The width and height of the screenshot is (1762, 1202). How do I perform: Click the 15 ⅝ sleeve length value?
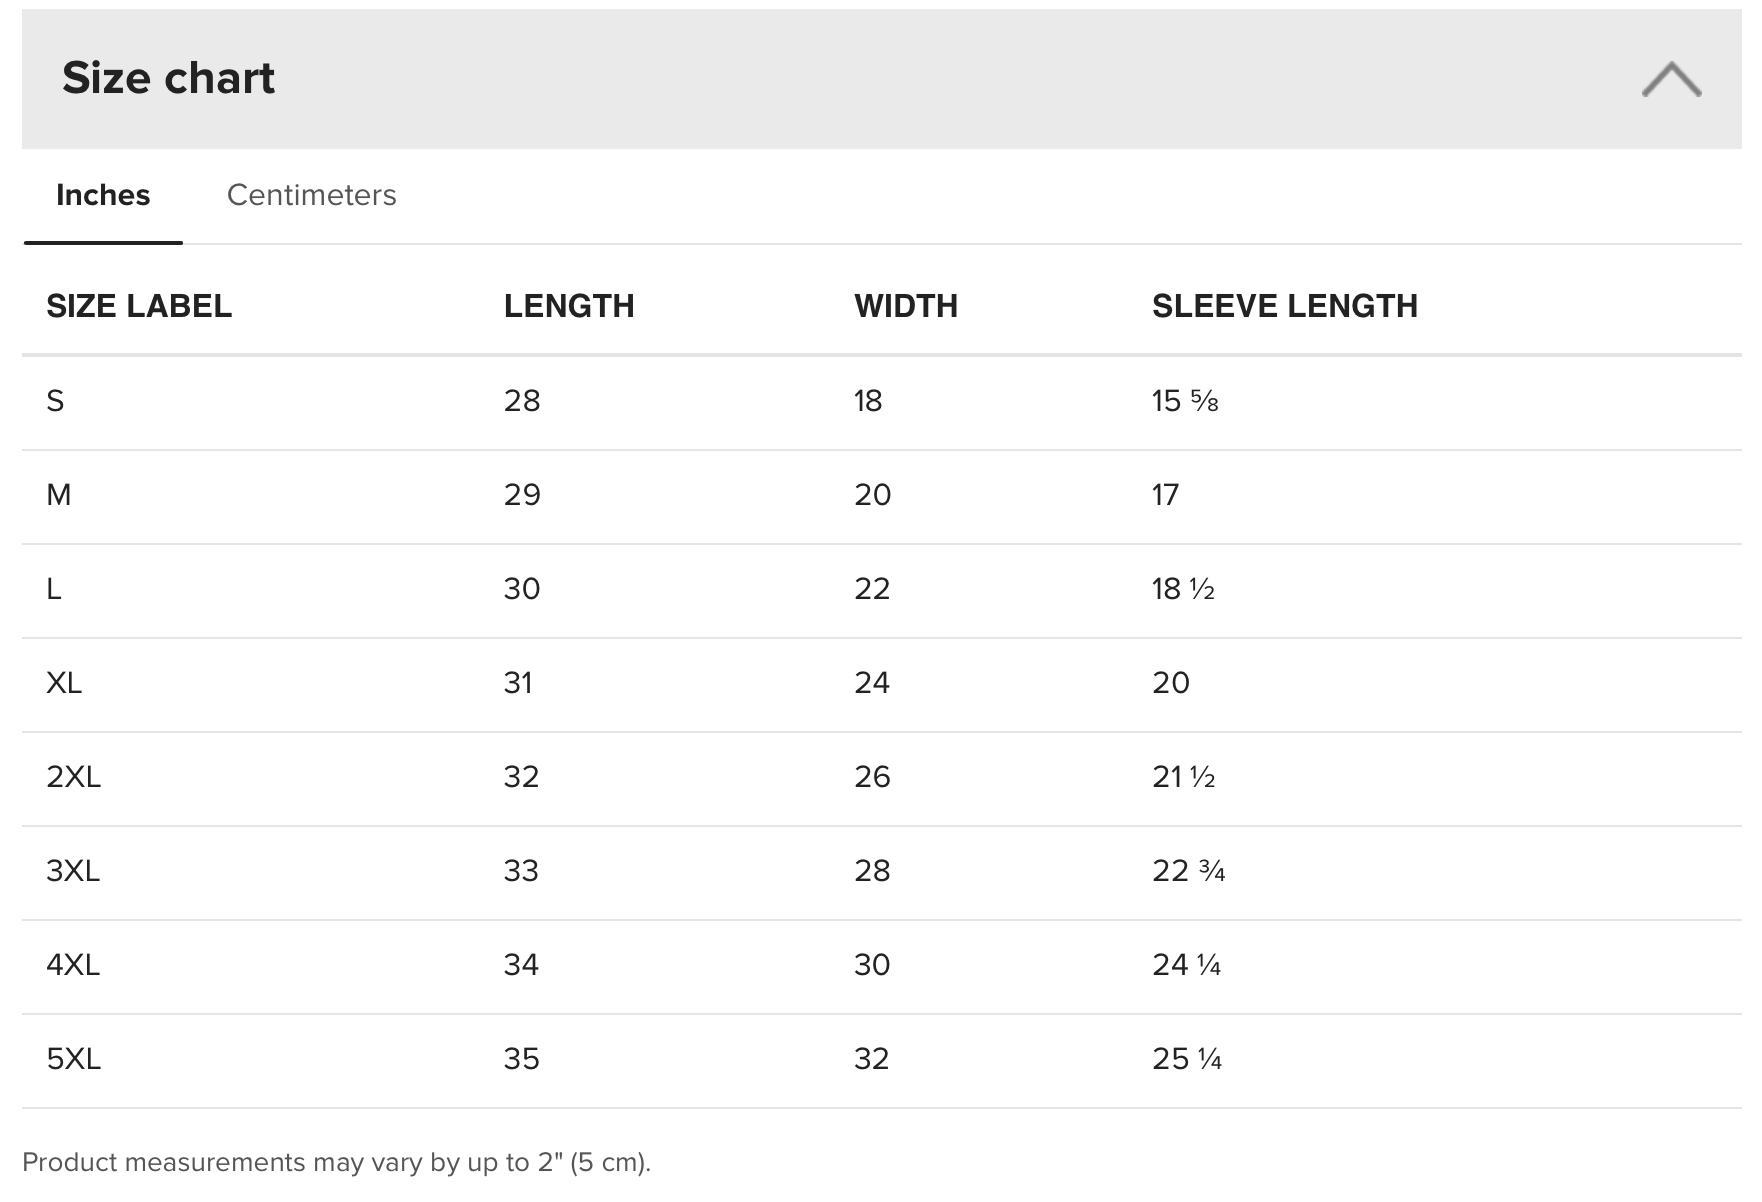point(1185,401)
